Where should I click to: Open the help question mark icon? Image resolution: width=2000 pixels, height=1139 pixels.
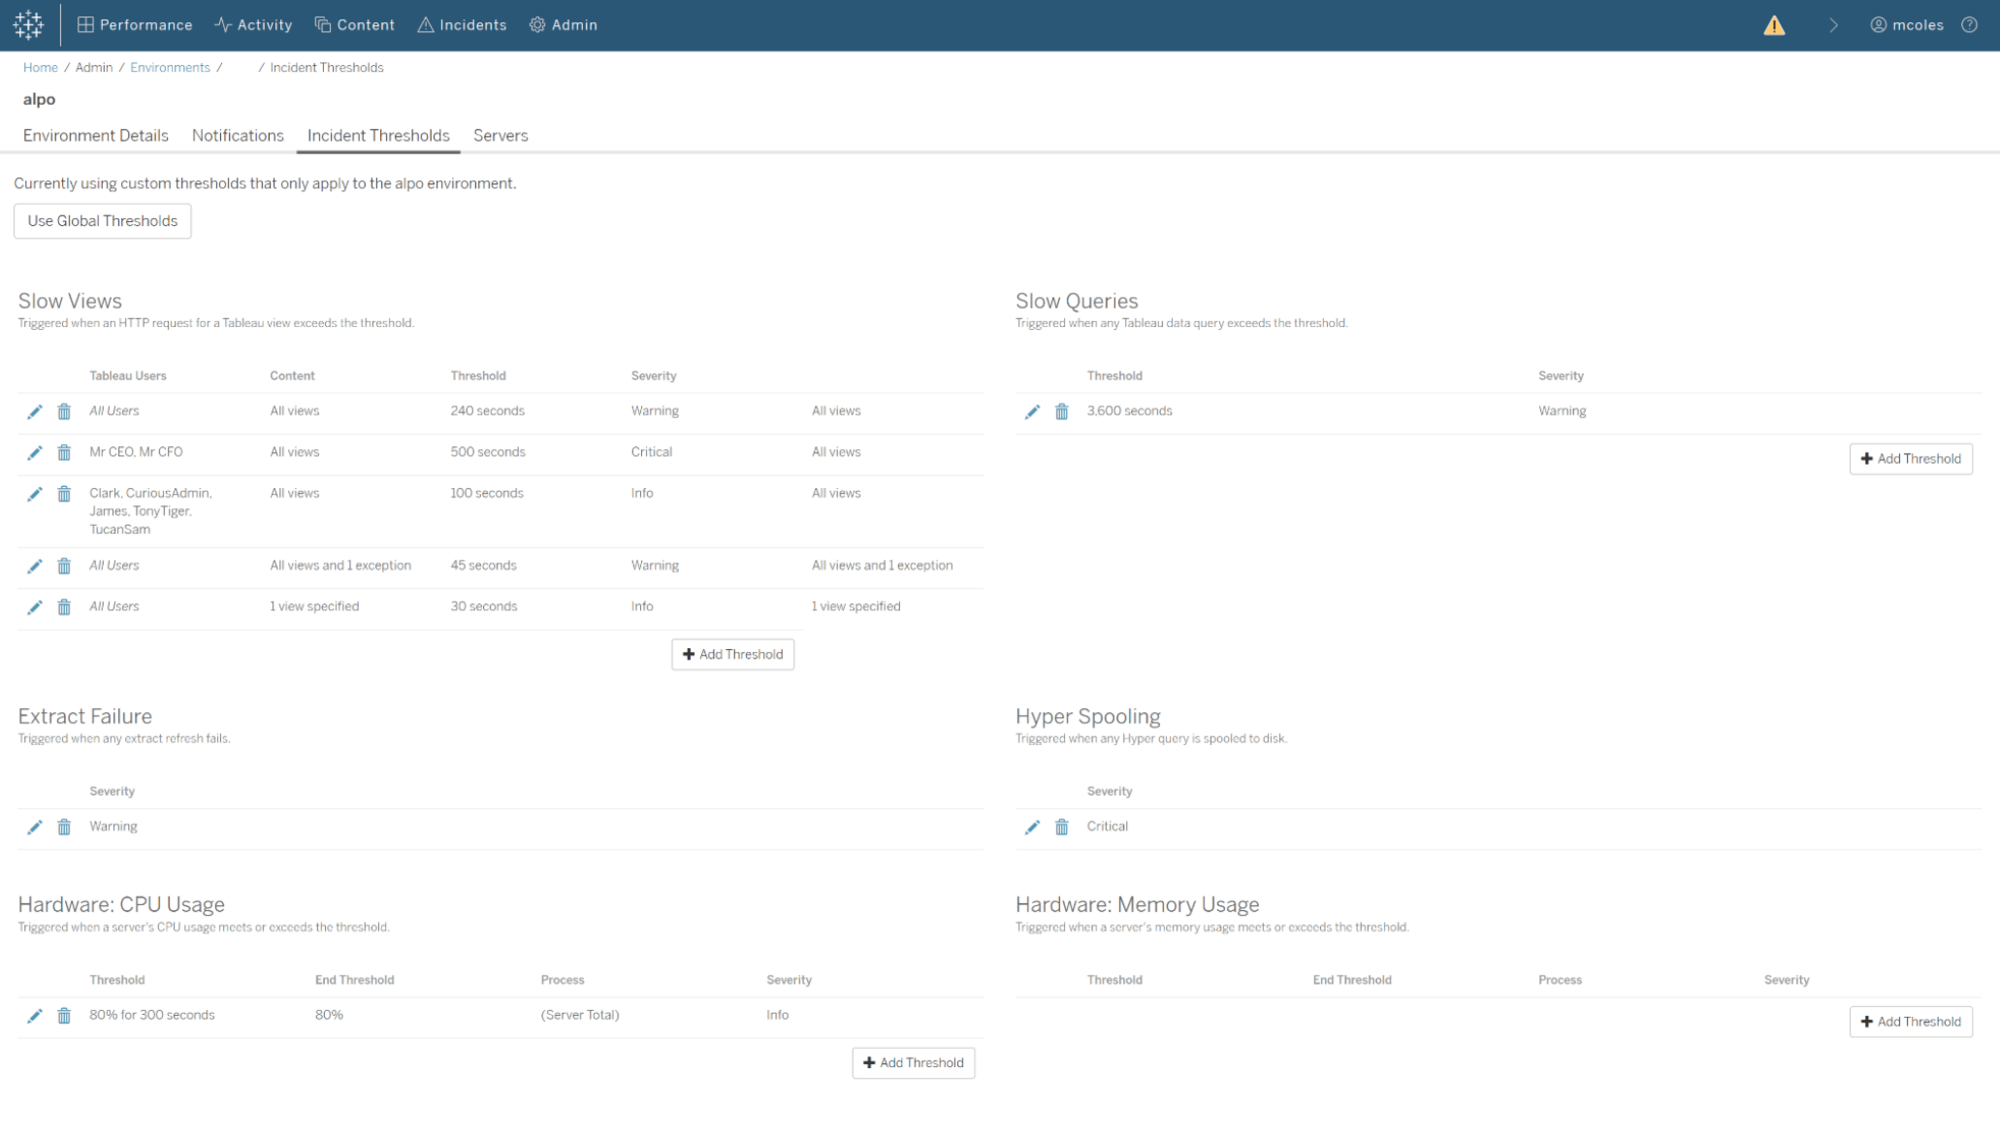coord(1969,25)
